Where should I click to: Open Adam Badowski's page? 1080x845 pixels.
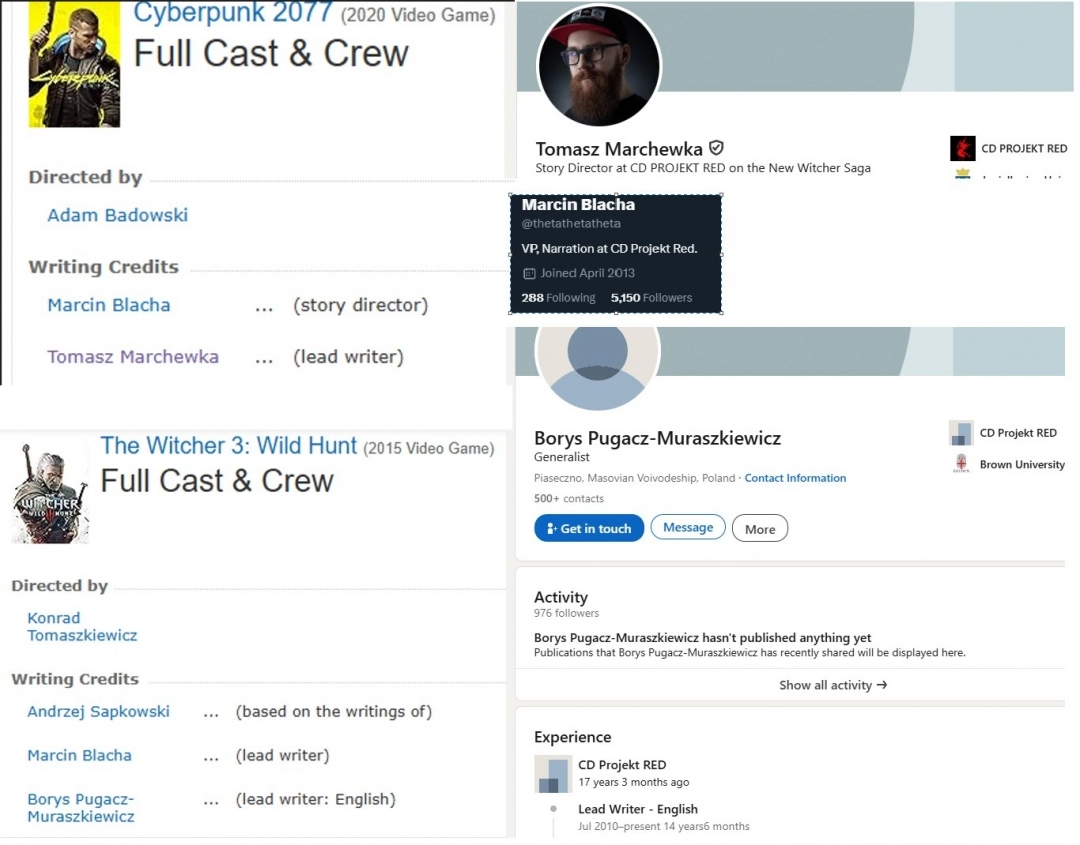coord(117,216)
